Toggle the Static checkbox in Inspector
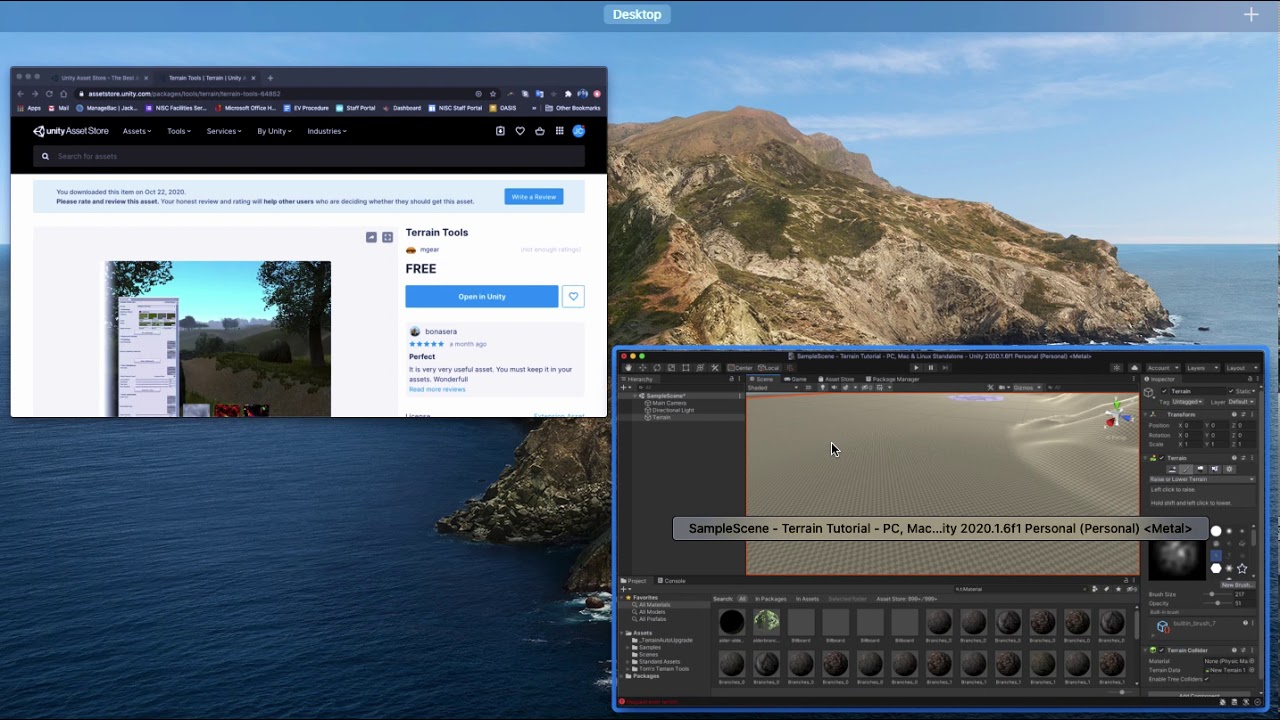This screenshot has height=720, width=1280. click(1231, 391)
